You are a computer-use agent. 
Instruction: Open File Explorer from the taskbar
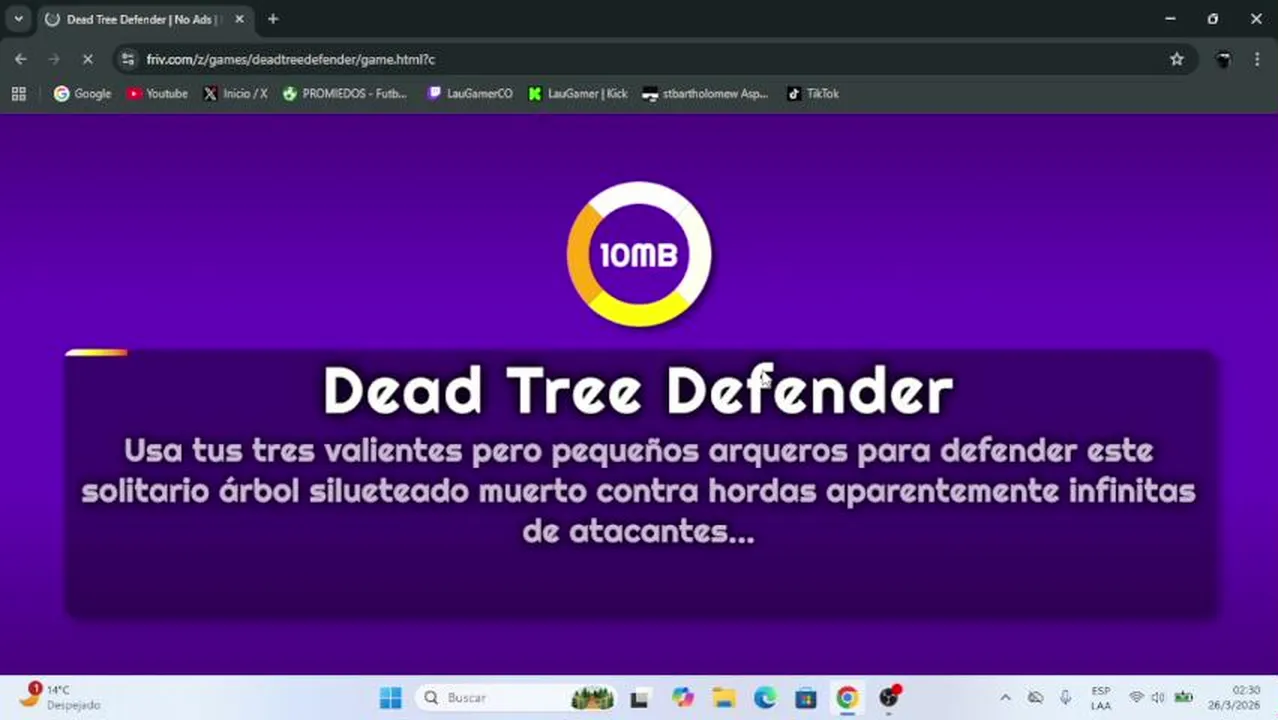(x=724, y=698)
